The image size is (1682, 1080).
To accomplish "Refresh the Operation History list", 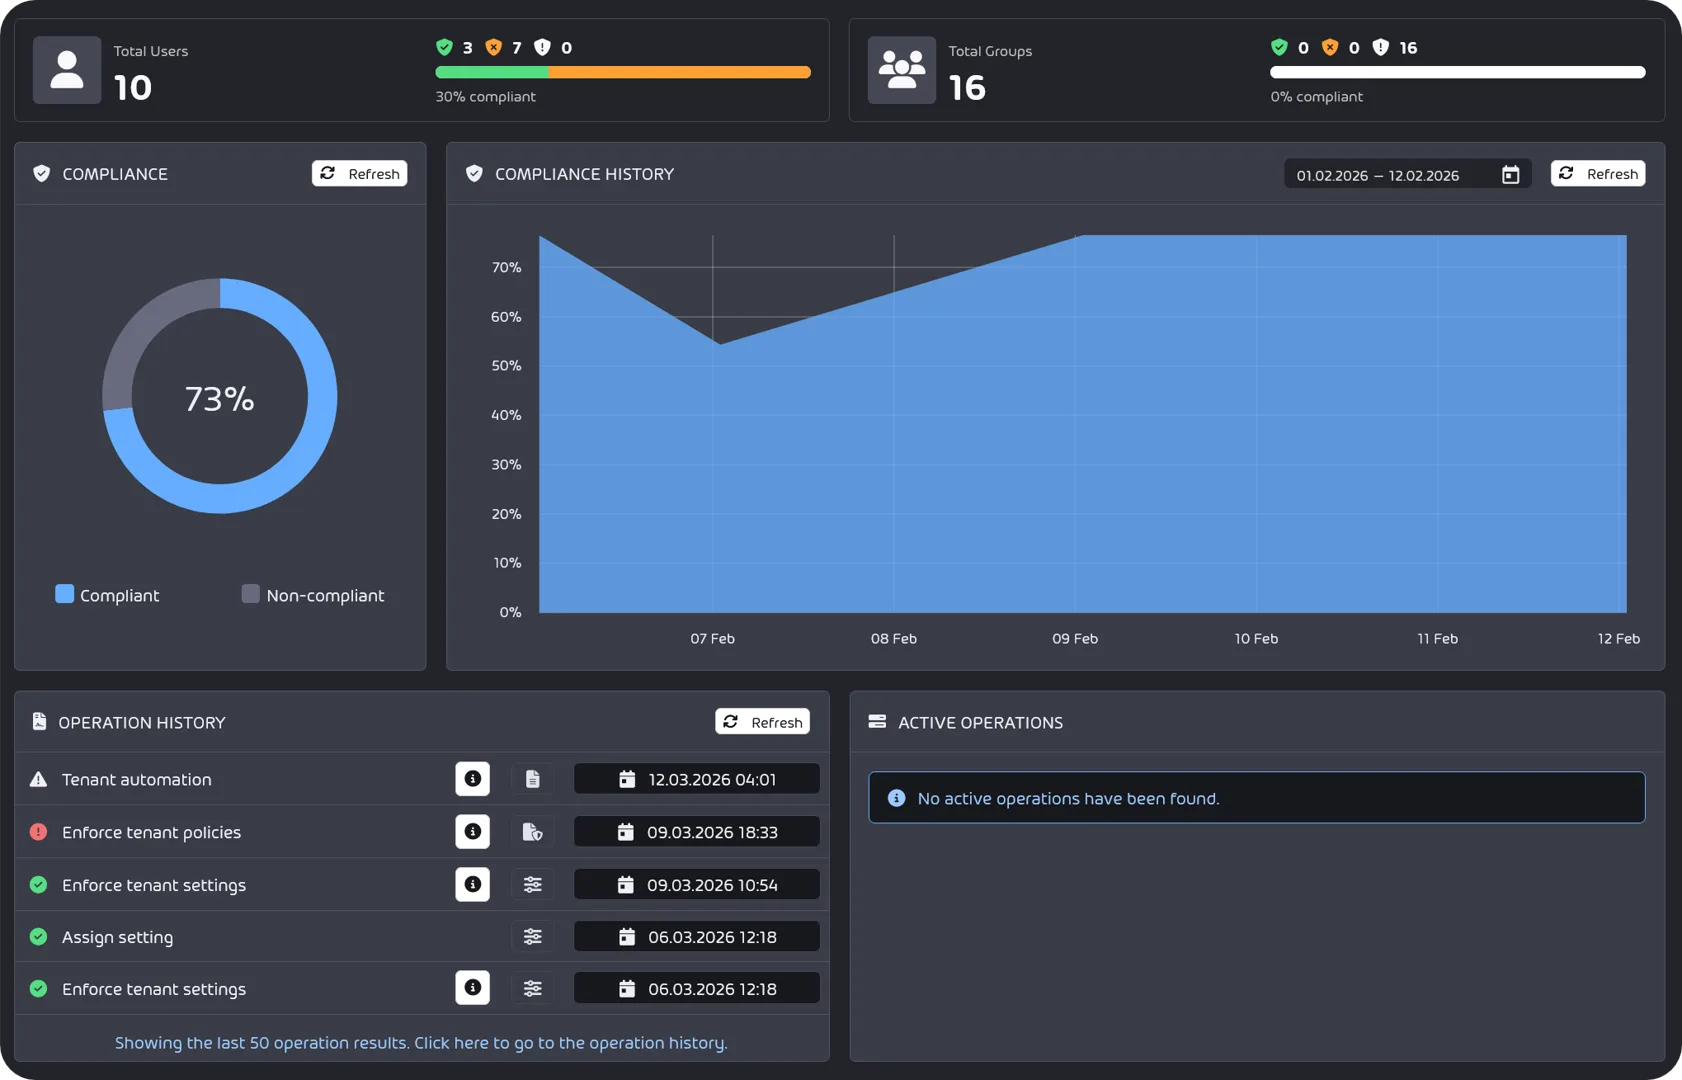I will [x=762, y=722].
